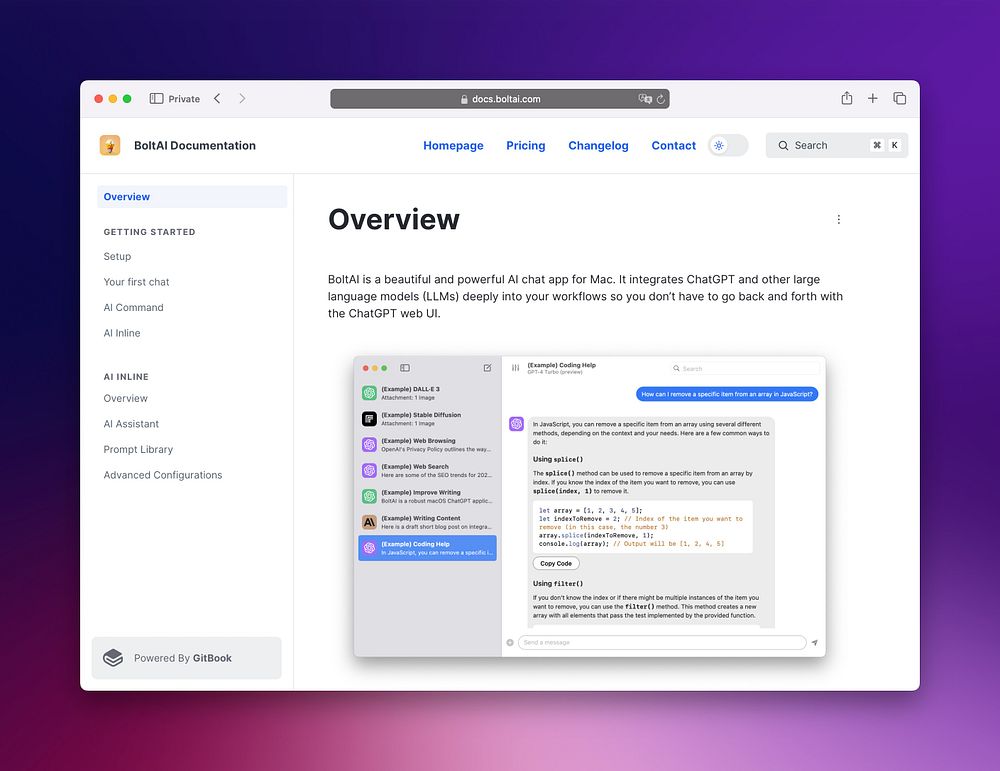1000x771 pixels.
Task: Click the BoltAI logo icon
Action: pyautogui.click(x=110, y=145)
